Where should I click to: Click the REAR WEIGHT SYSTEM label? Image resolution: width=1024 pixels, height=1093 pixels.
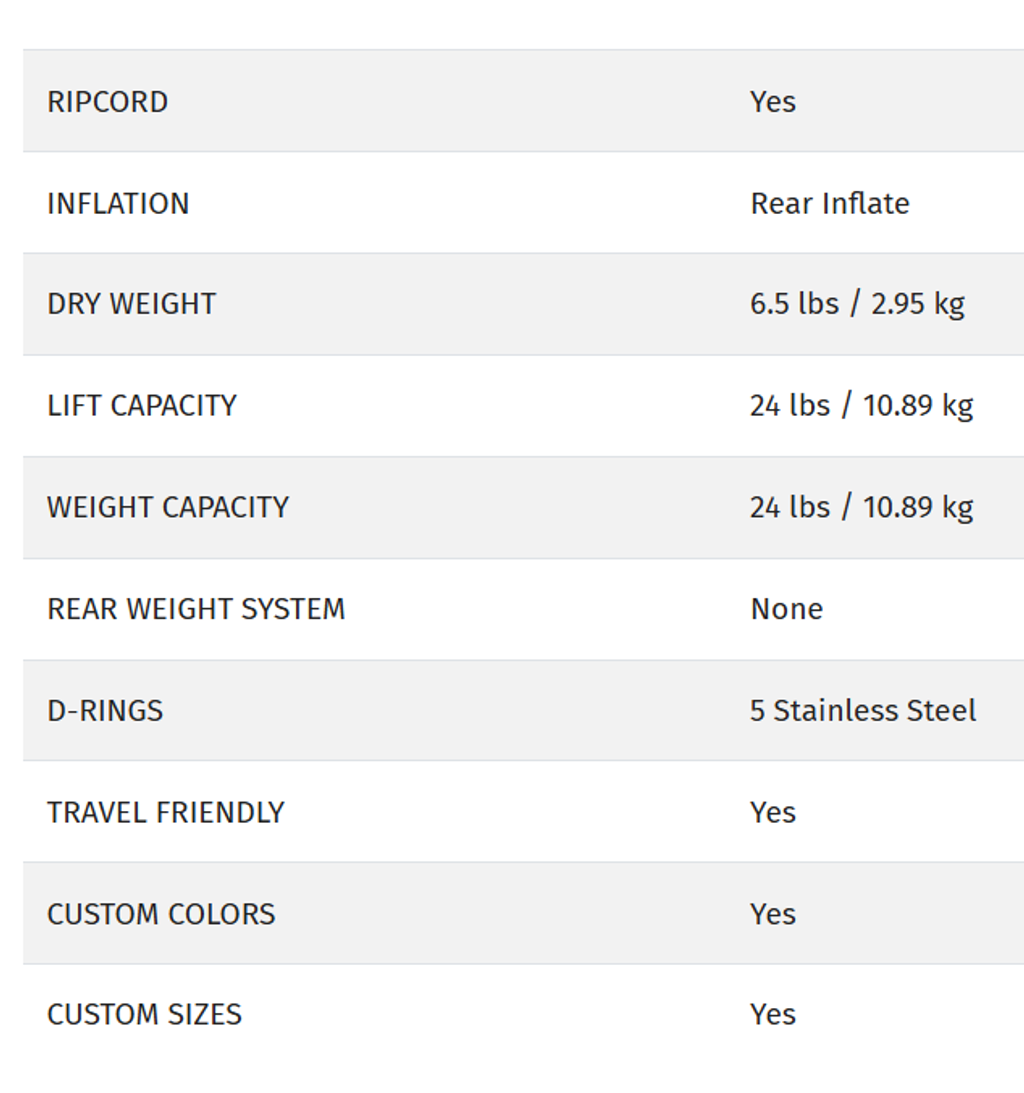pyautogui.click(x=196, y=609)
